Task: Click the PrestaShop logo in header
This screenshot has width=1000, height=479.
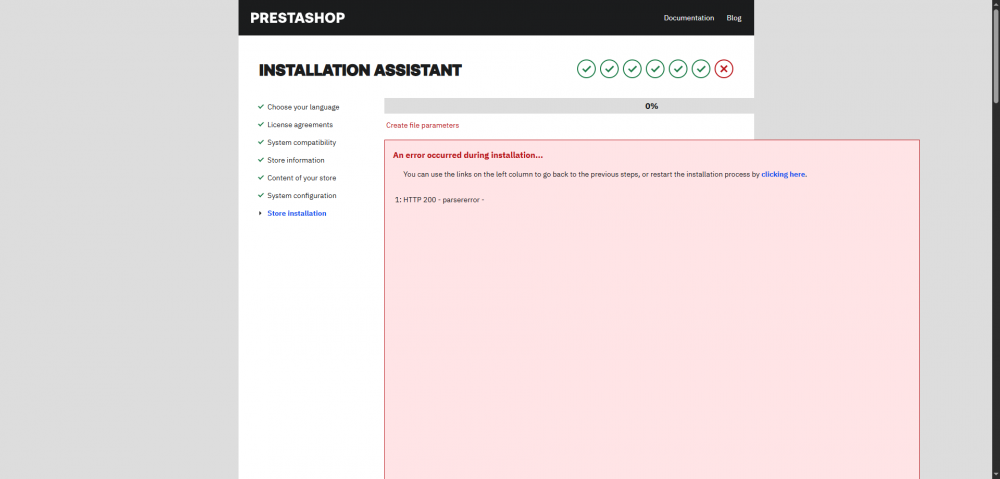Action: (x=297, y=18)
